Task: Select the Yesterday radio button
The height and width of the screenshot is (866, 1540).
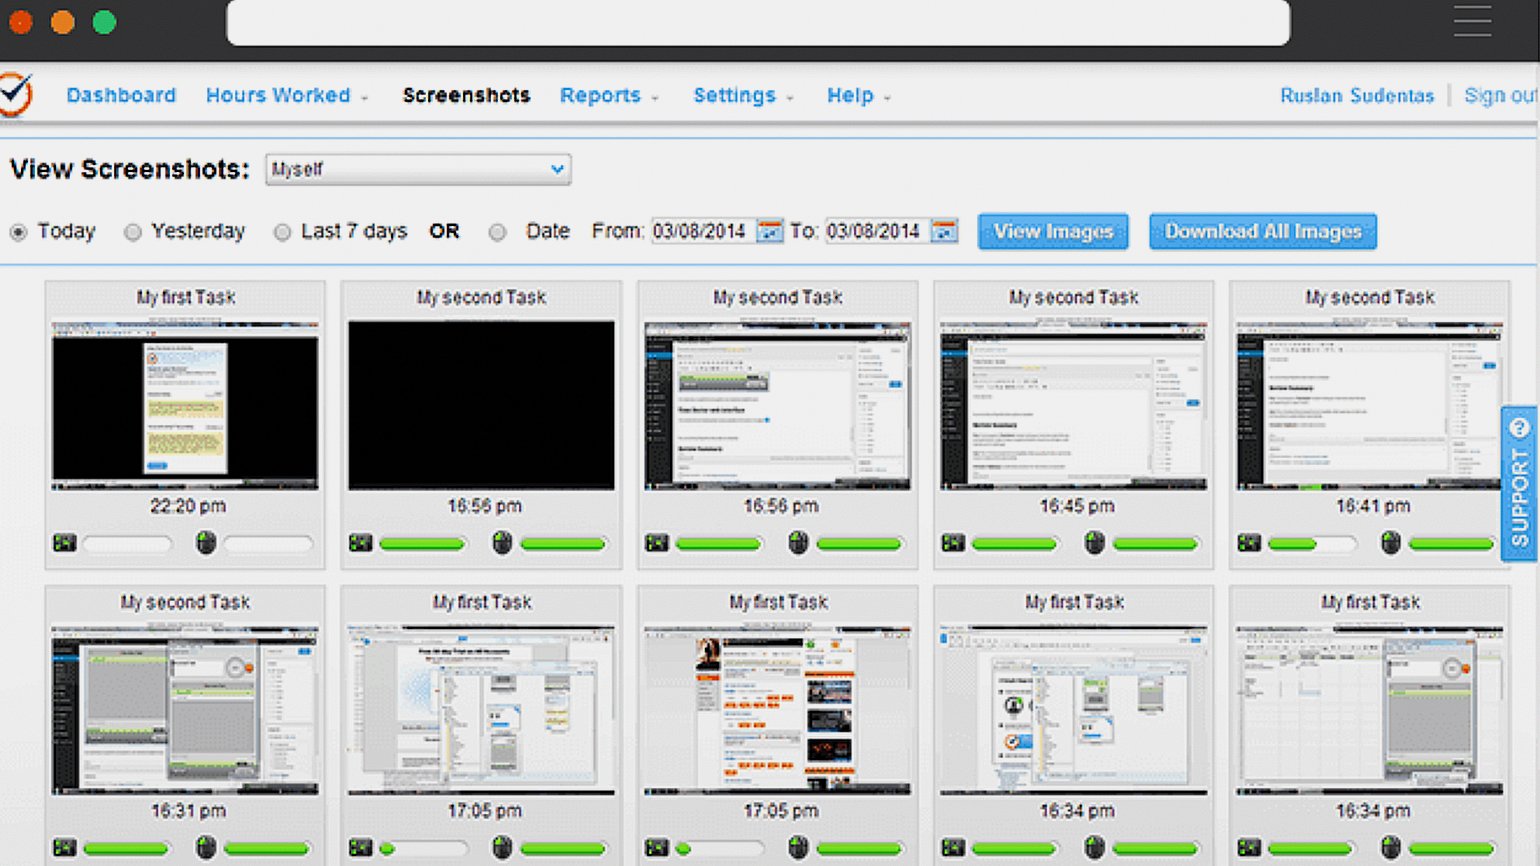Action: click(132, 232)
